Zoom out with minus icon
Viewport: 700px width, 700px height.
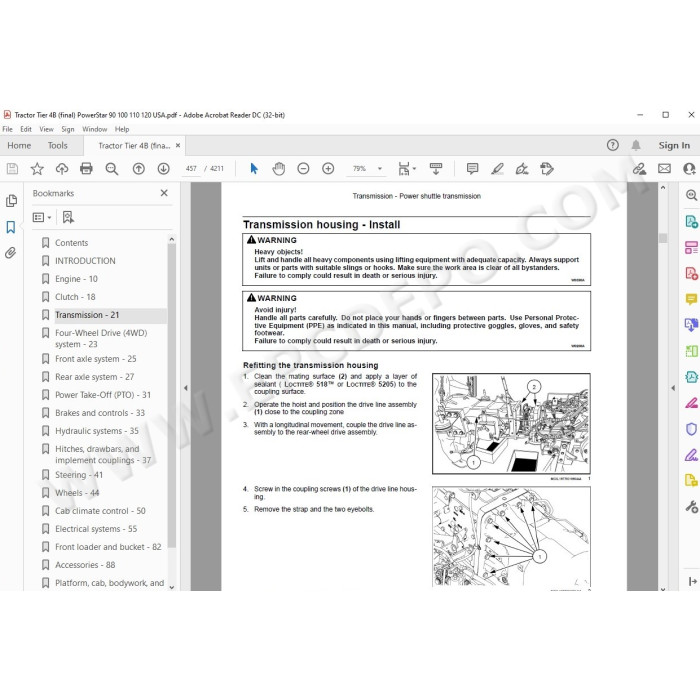304,169
